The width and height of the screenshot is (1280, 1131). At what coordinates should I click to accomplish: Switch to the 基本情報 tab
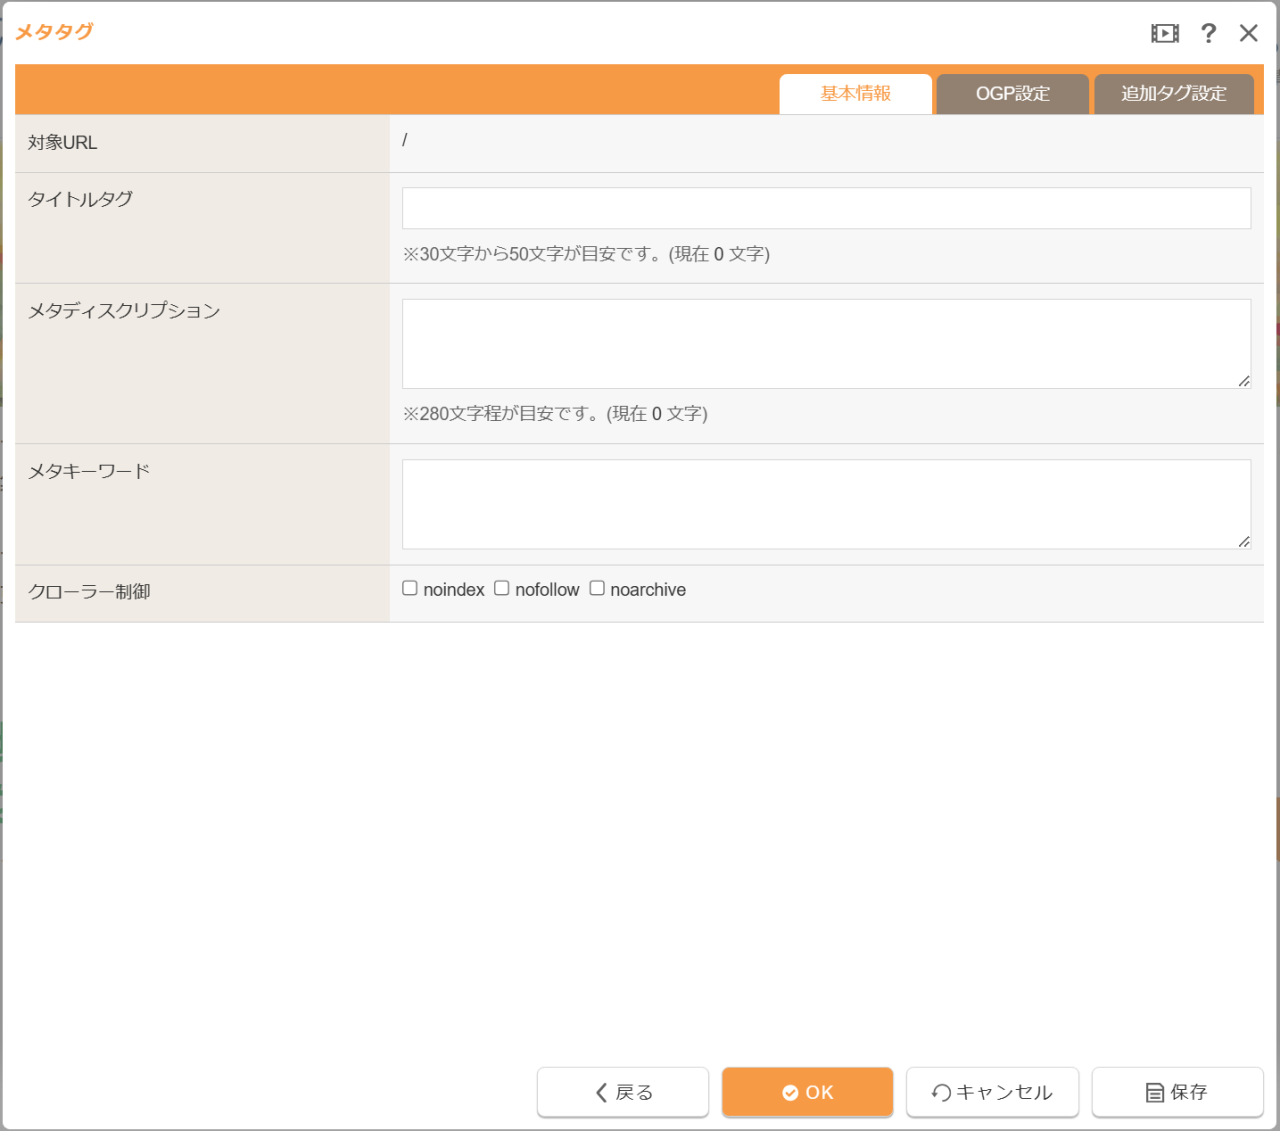(x=855, y=94)
